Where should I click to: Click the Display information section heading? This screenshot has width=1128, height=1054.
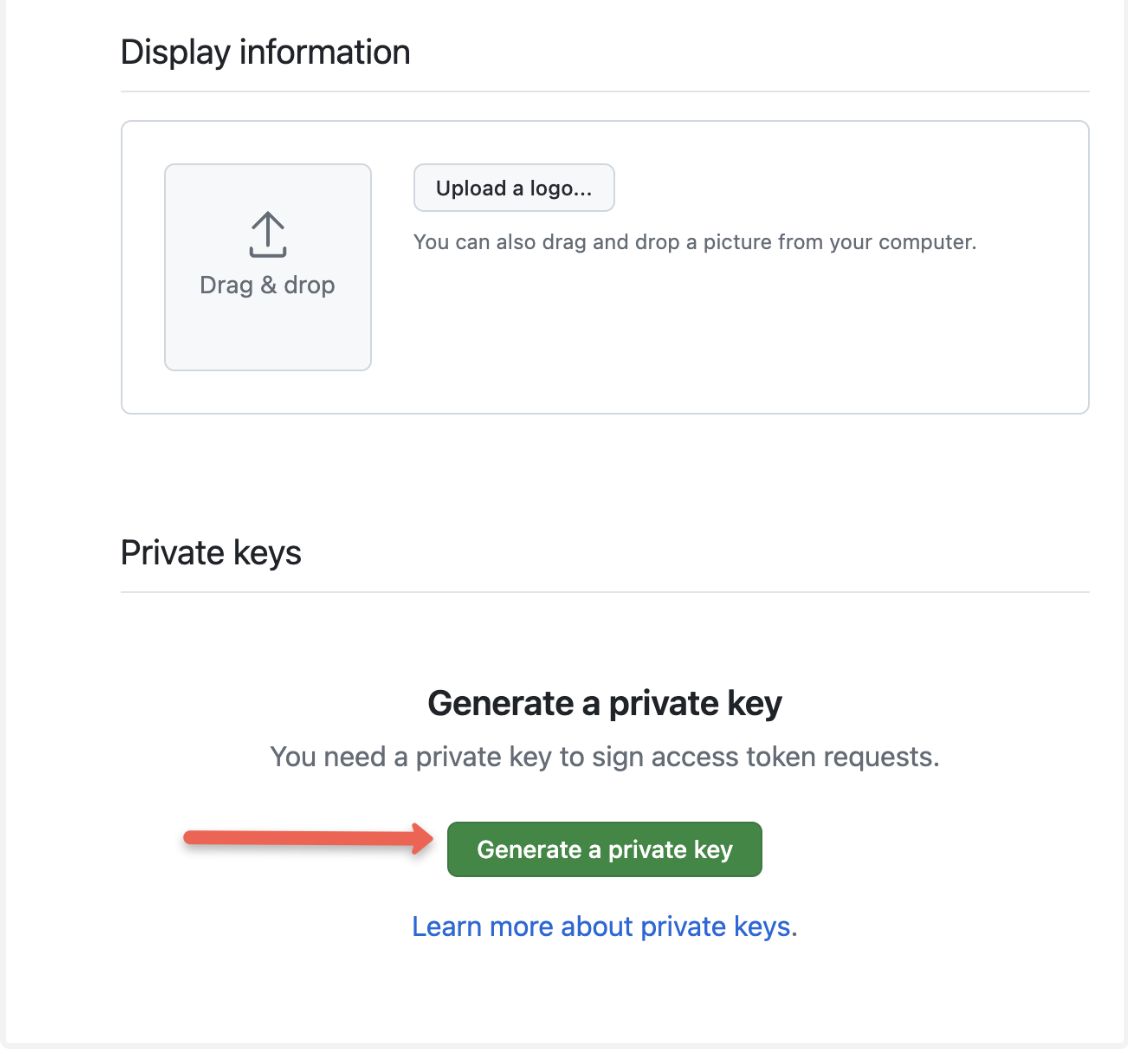click(x=265, y=53)
